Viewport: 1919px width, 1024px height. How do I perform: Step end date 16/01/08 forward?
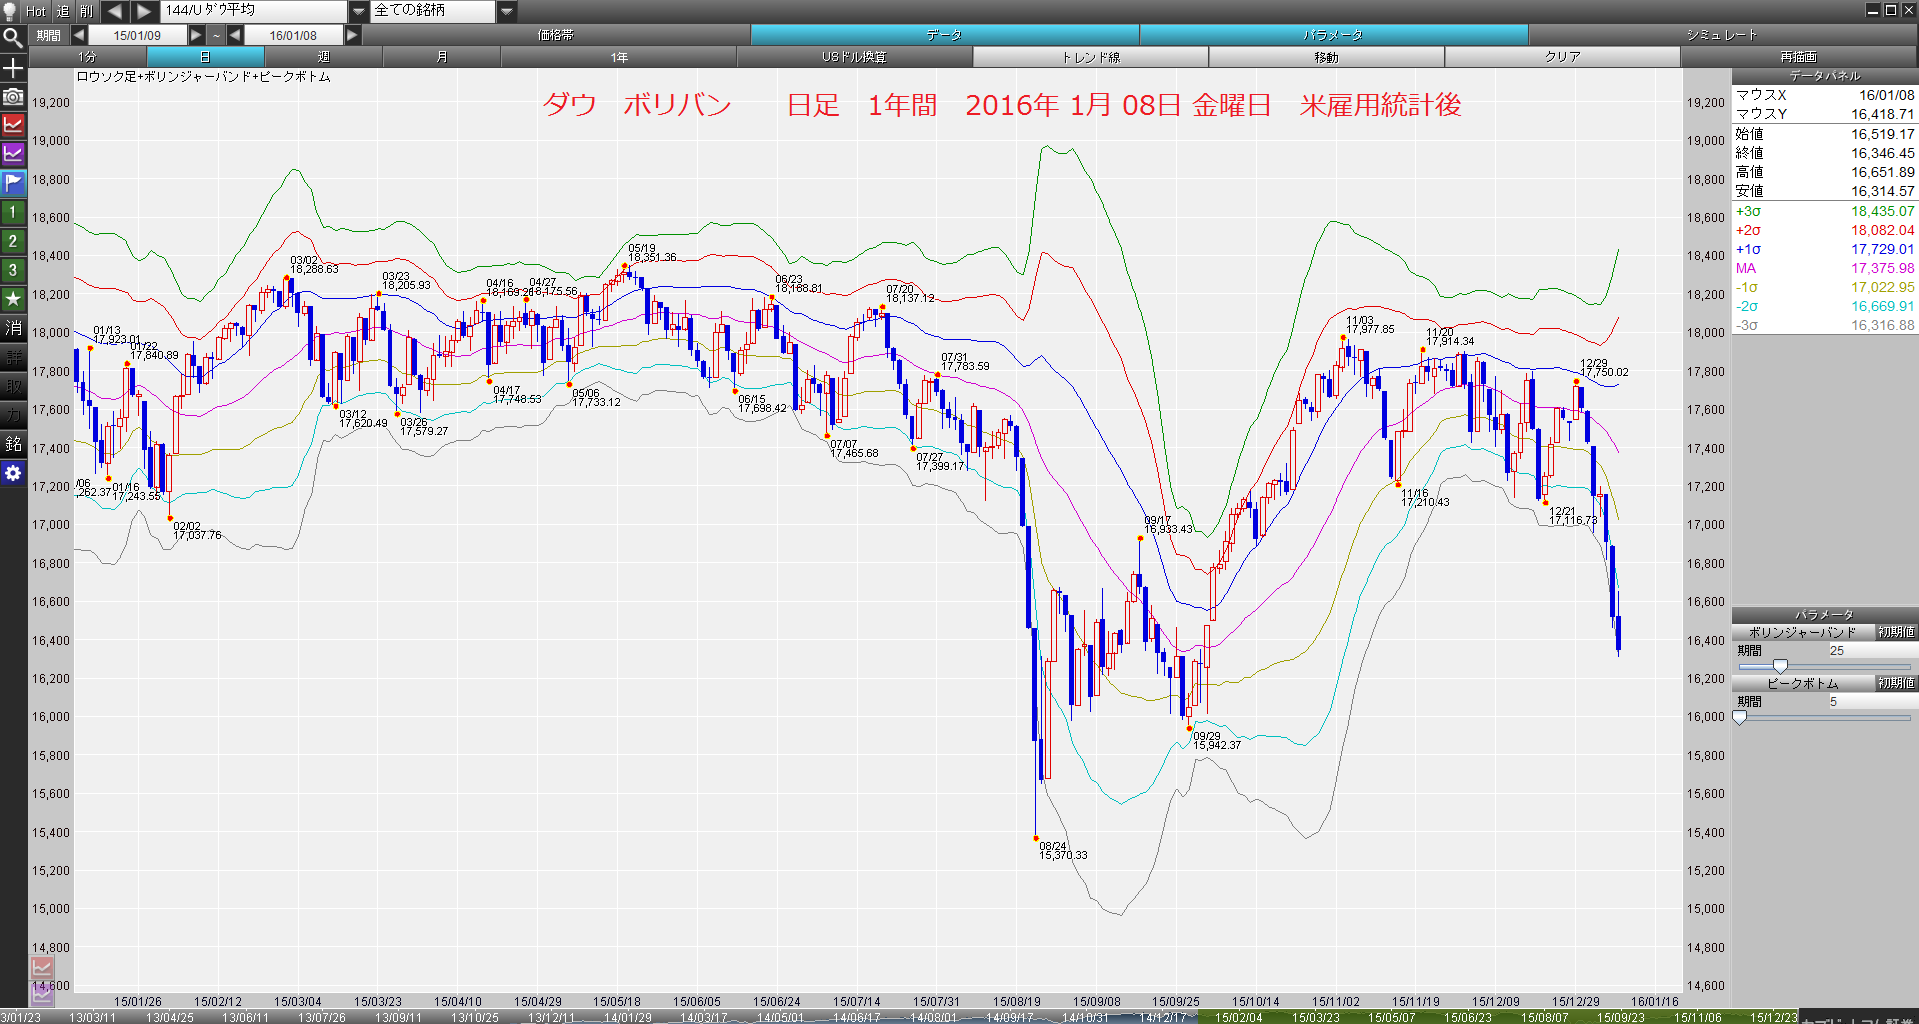tap(352, 35)
